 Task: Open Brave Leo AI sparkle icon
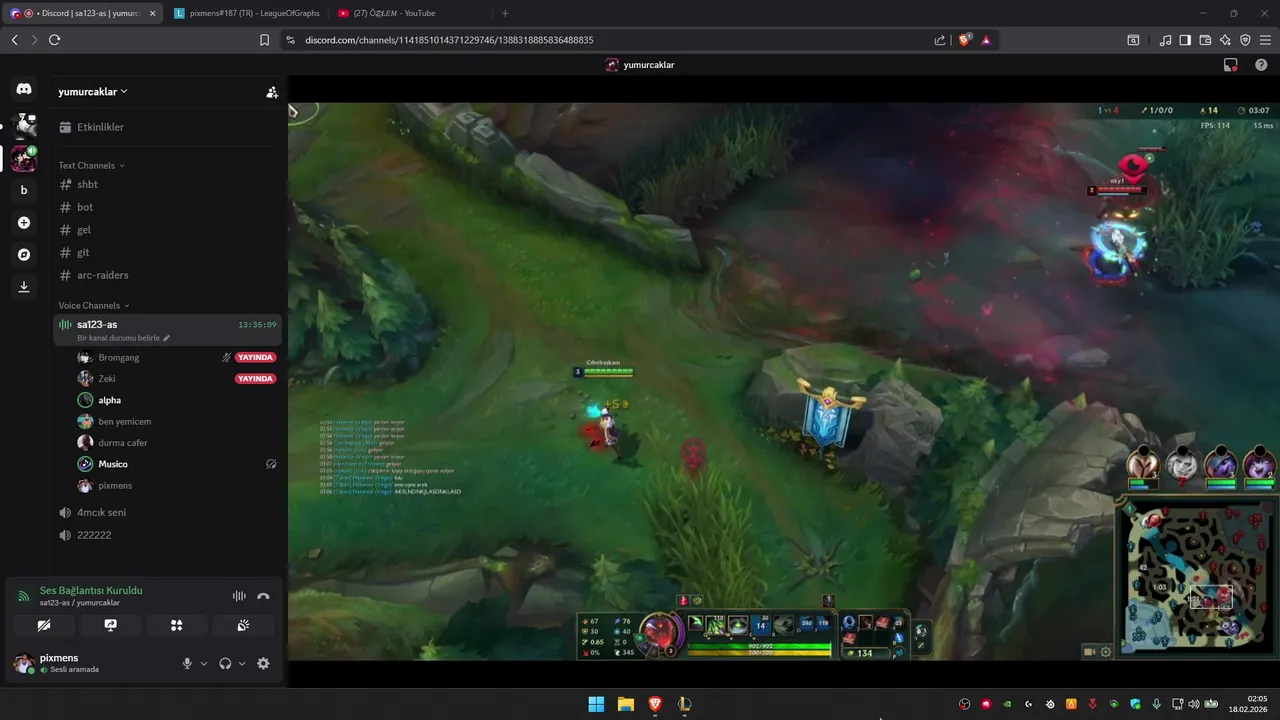pos(1225,40)
